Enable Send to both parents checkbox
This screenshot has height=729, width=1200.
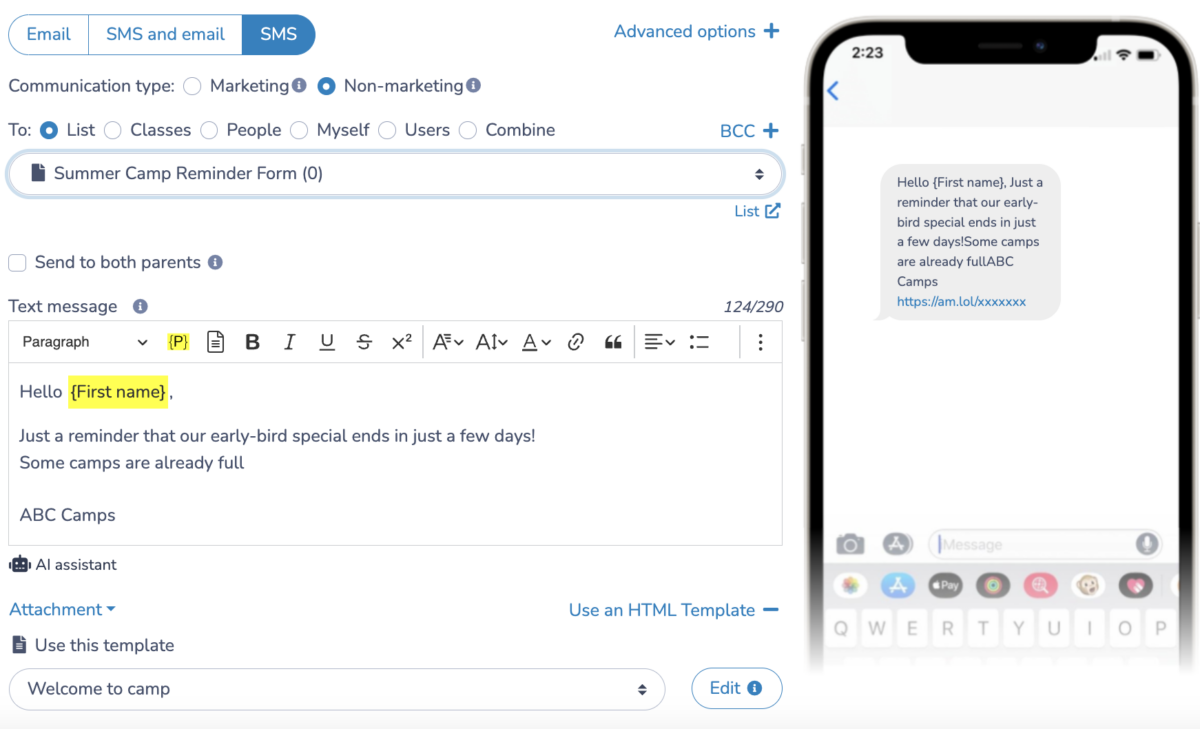tap(17, 263)
